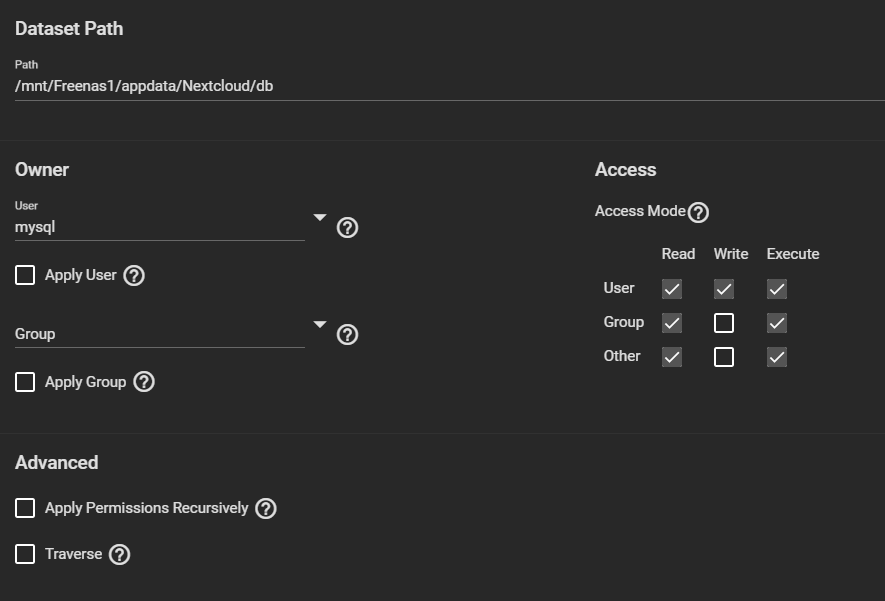
Task: Show help for Apply Group option
Action: click(x=144, y=382)
